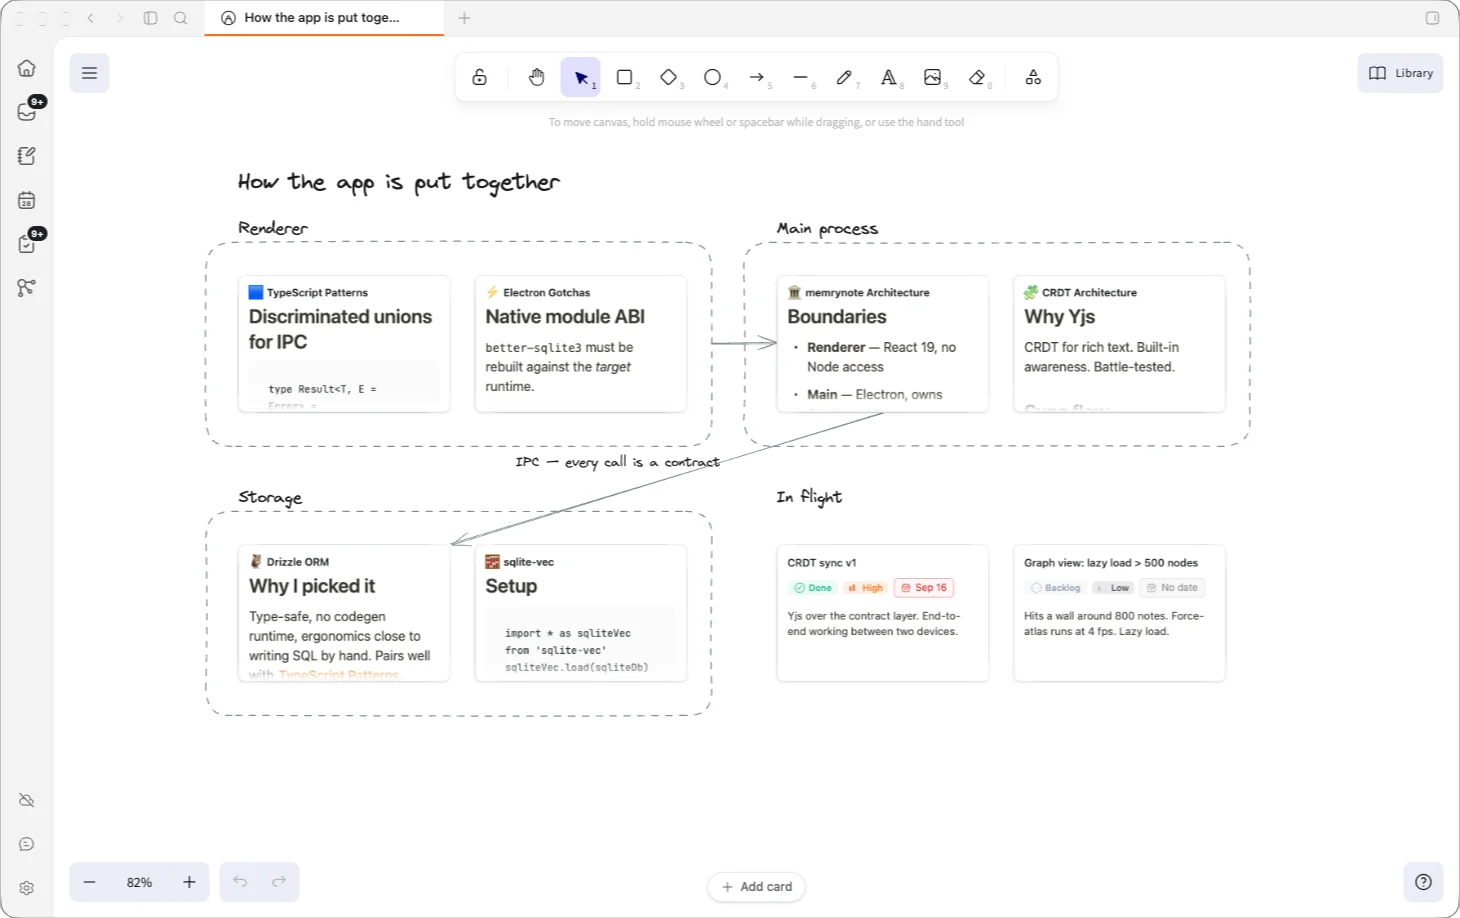Zoom out the canvas
The width and height of the screenshot is (1460, 918).
point(90,882)
